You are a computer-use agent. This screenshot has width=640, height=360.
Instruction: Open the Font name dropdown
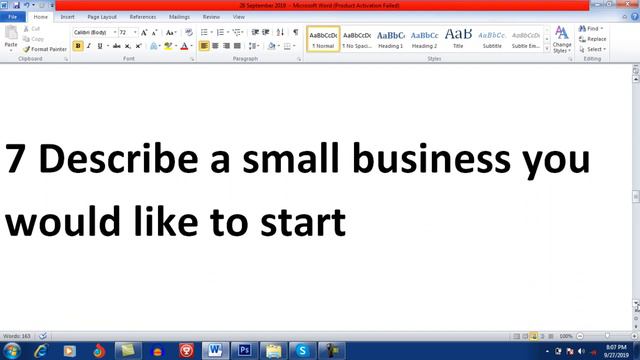point(115,32)
